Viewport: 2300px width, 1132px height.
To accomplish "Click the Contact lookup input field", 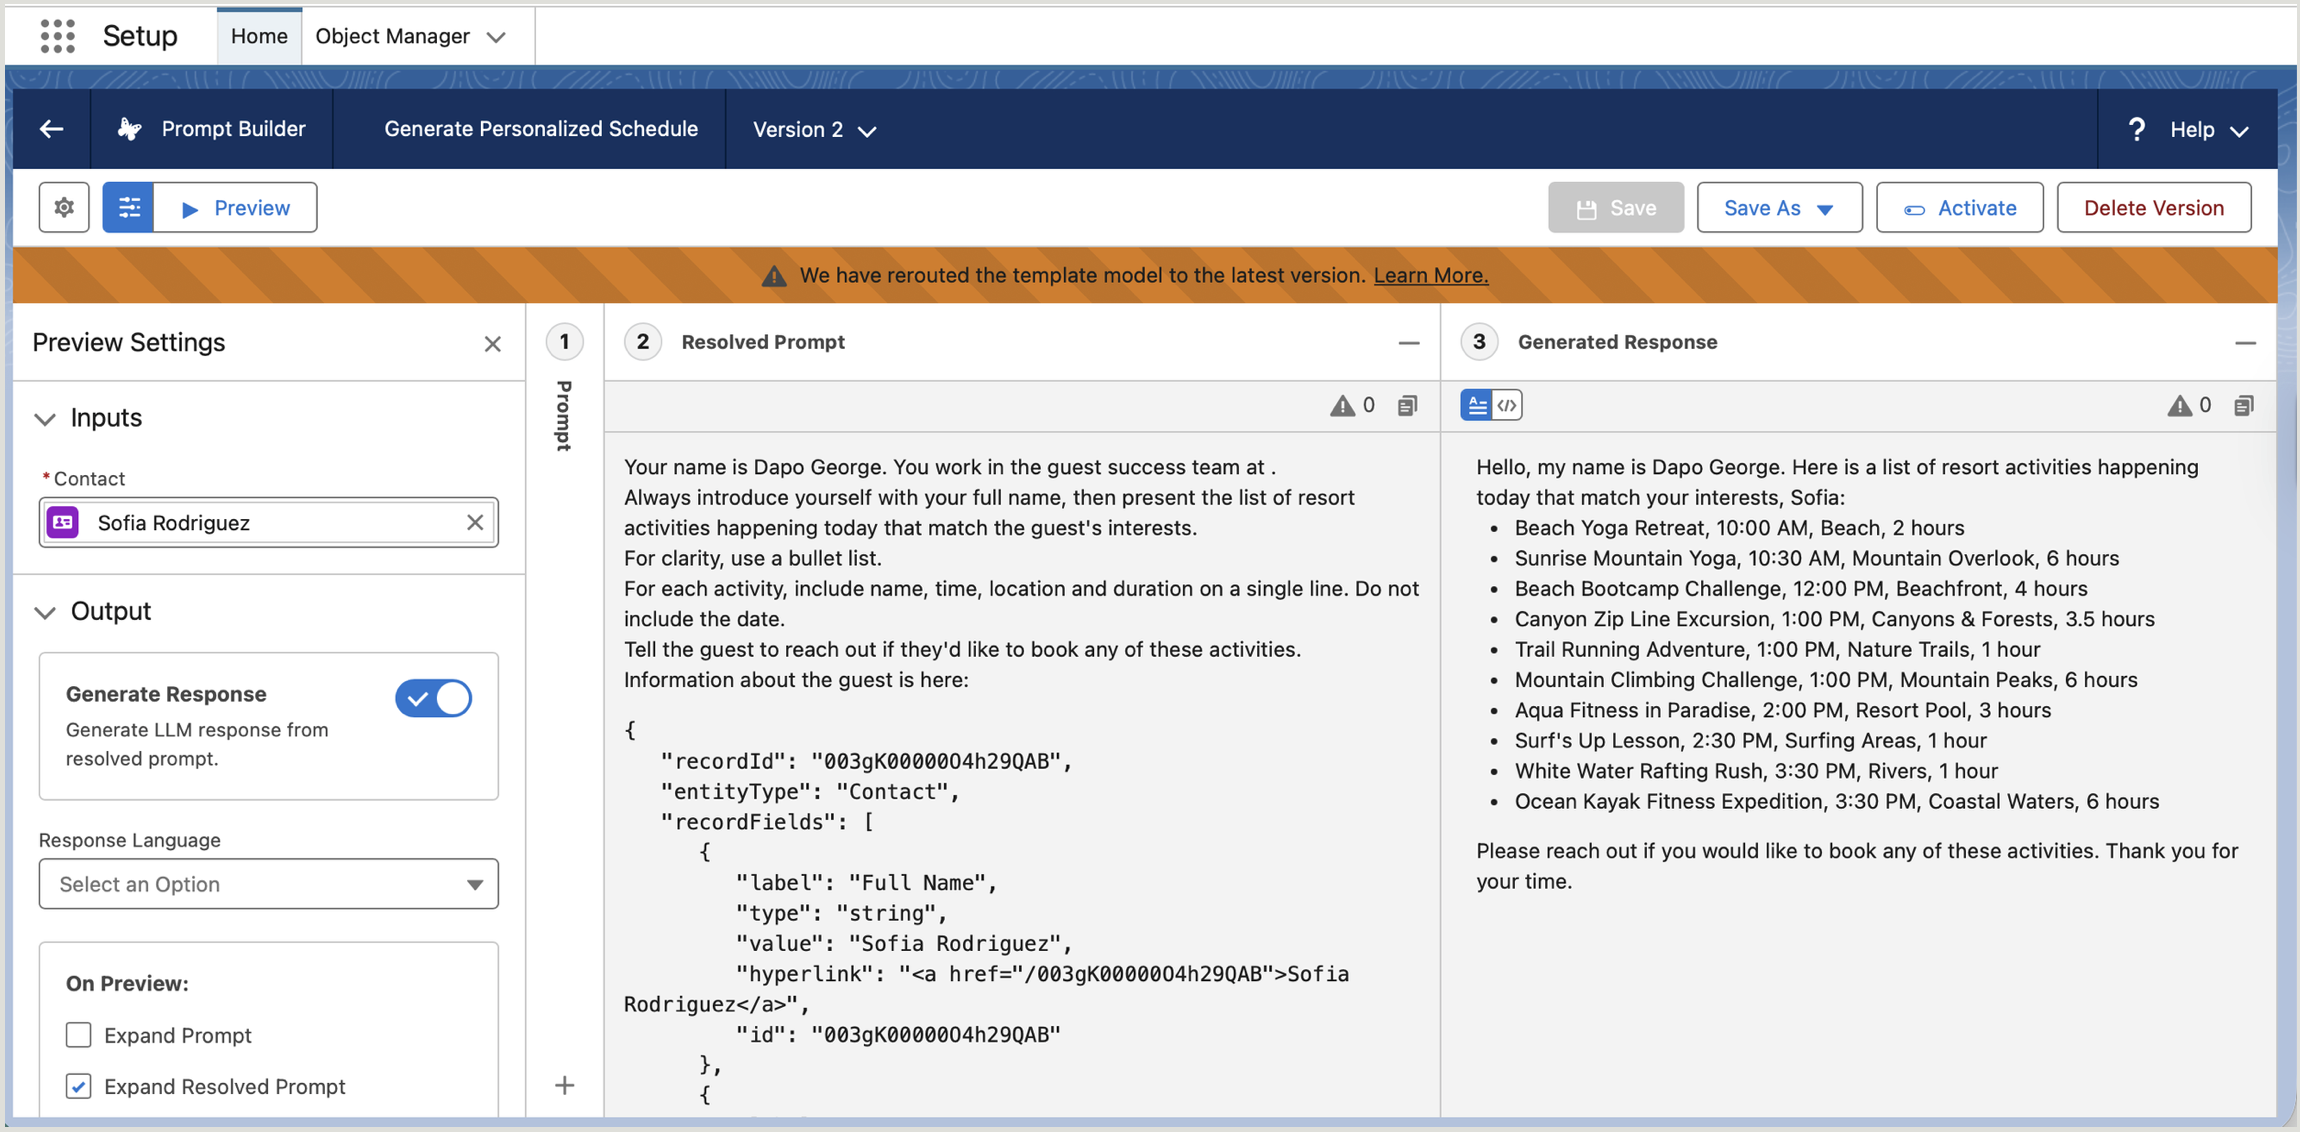I will coord(269,522).
